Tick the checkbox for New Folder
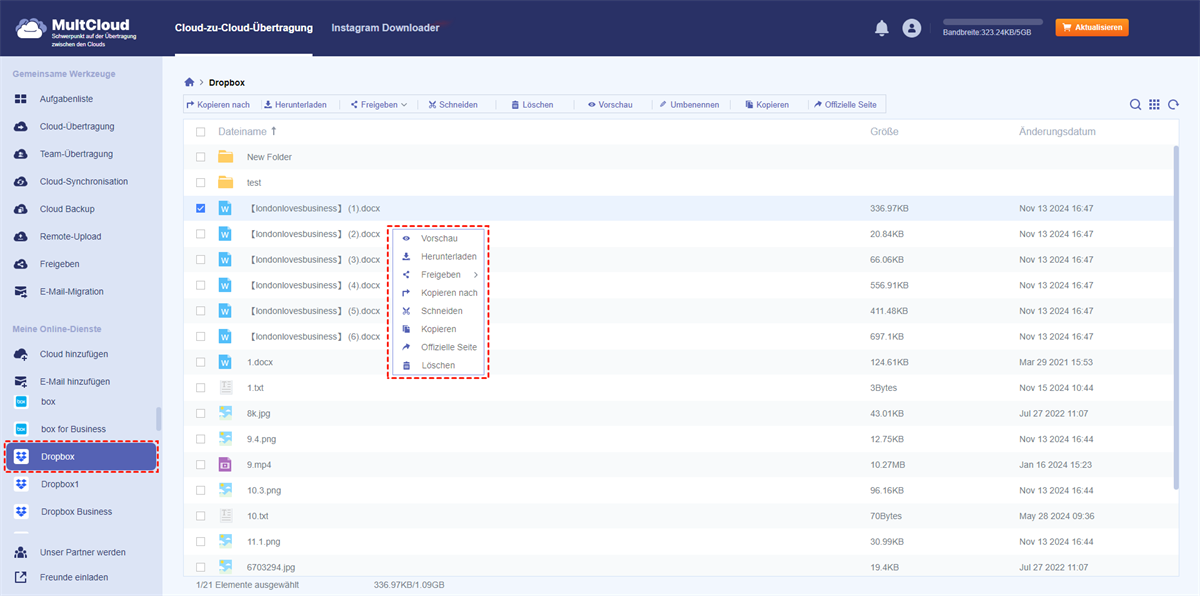The image size is (1200, 596). pyautogui.click(x=201, y=157)
